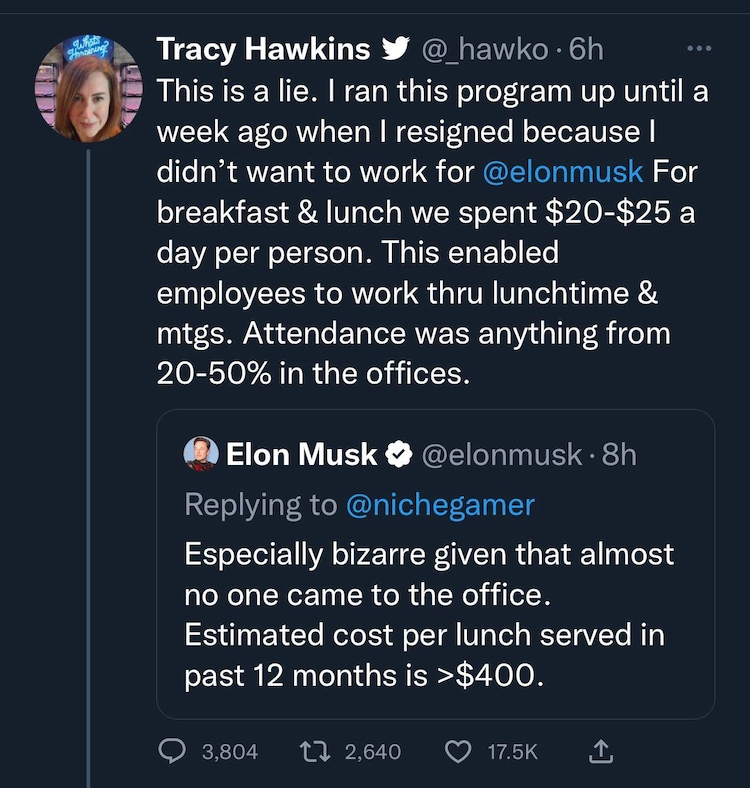Click the Tracy Hawkins display name
This screenshot has height=788, width=750.
click(264, 48)
